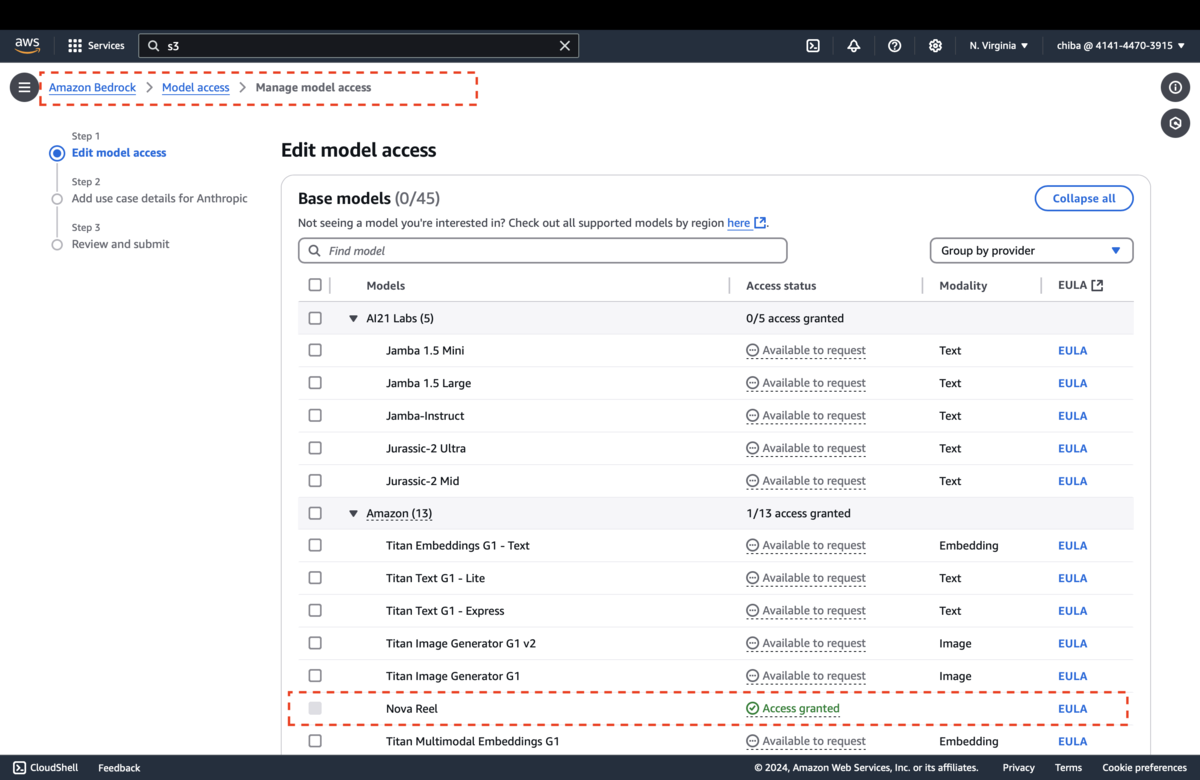Select the Titan Embeddings G1 - Text checkbox
The height and width of the screenshot is (780, 1200).
315,546
